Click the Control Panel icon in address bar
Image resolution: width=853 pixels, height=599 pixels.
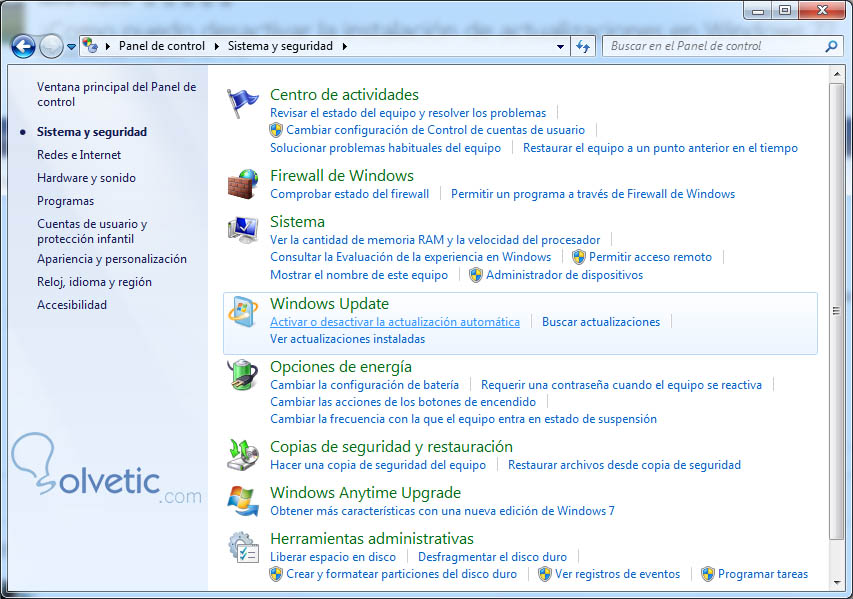tap(90, 46)
